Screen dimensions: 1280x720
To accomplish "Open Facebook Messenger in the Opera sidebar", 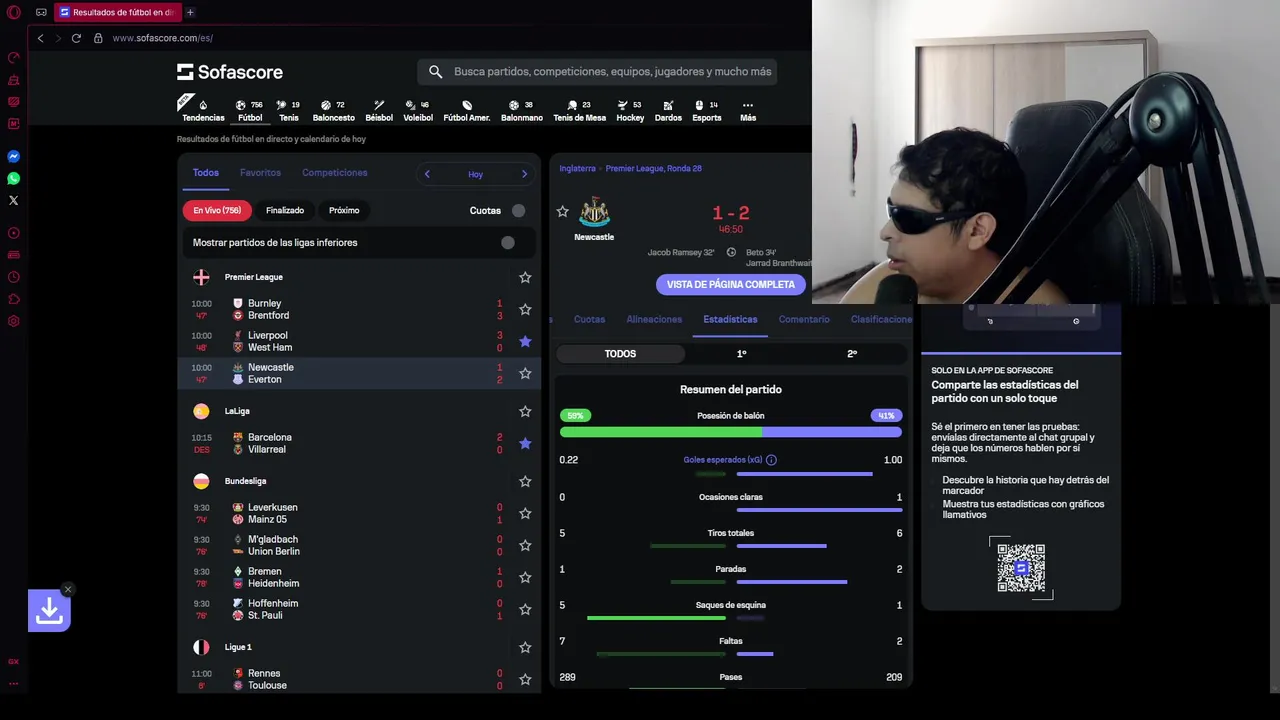I will click(14, 157).
